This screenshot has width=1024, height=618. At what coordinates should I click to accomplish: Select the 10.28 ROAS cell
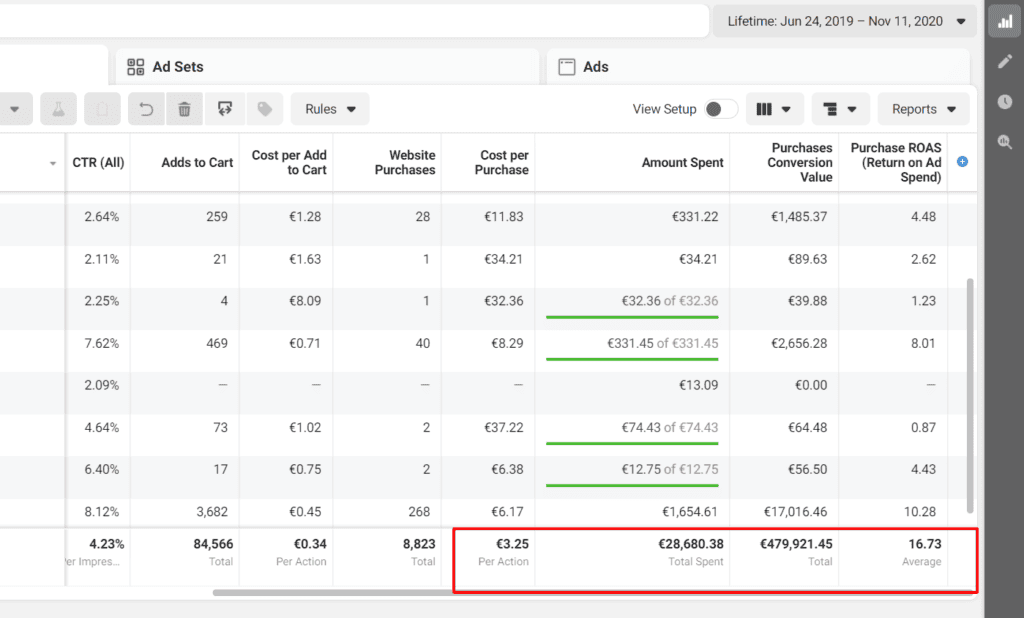click(x=920, y=512)
